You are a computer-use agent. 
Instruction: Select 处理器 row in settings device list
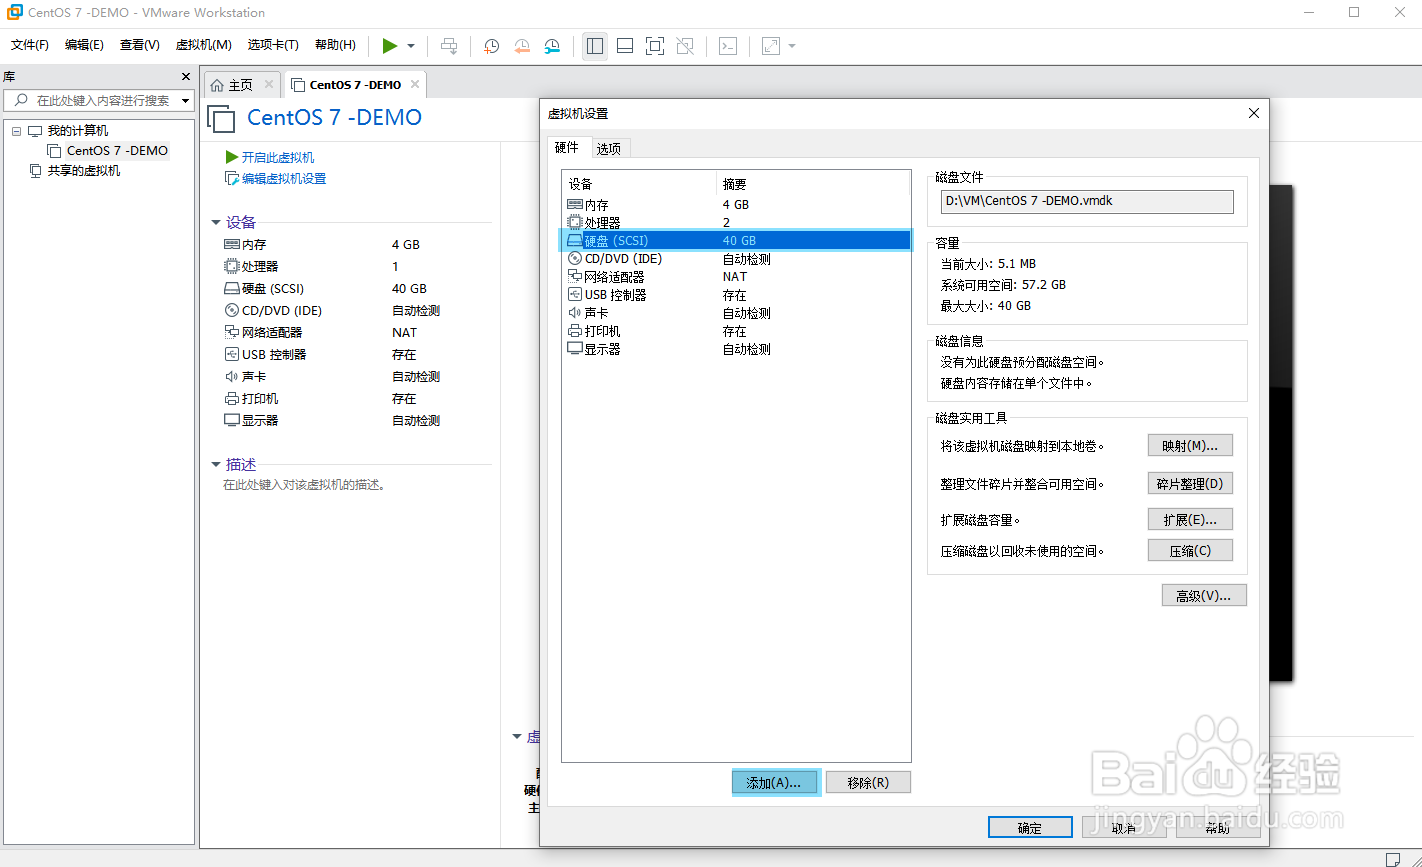pyautogui.click(x=736, y=223)
